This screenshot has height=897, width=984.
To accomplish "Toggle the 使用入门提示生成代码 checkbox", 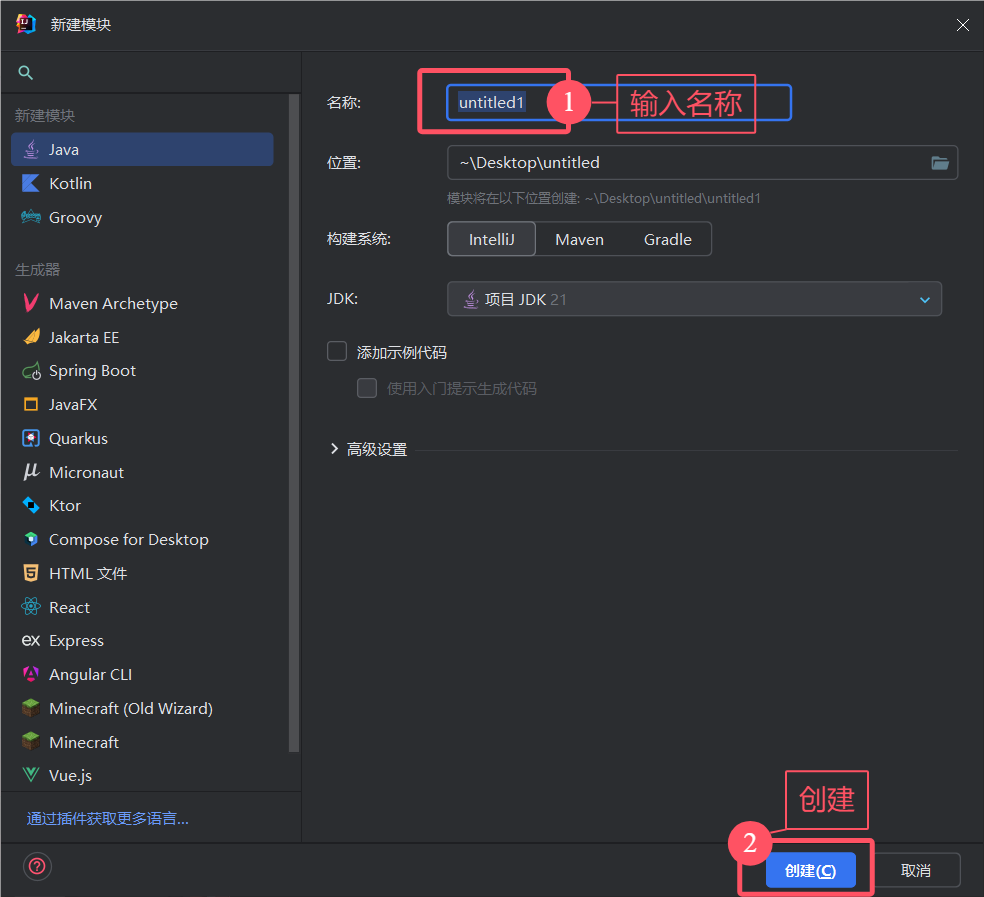I will [x=367, y=389].
